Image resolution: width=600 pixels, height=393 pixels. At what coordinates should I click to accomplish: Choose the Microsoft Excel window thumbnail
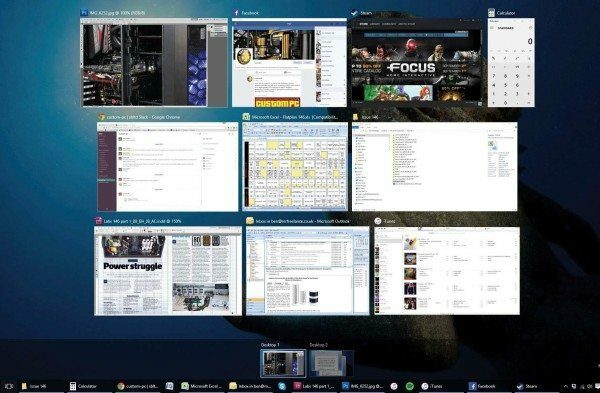[x=295, y=167]
